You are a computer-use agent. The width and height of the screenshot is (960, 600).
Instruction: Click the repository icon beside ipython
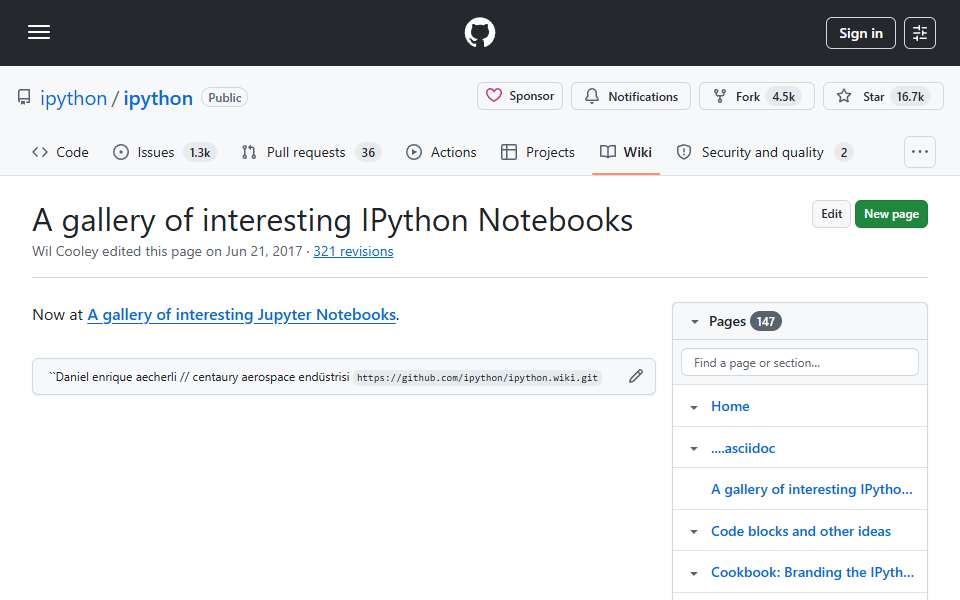24,97
